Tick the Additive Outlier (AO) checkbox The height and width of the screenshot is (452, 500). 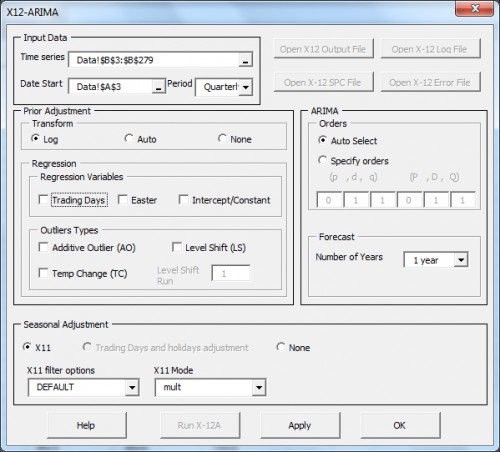[44, 247]
